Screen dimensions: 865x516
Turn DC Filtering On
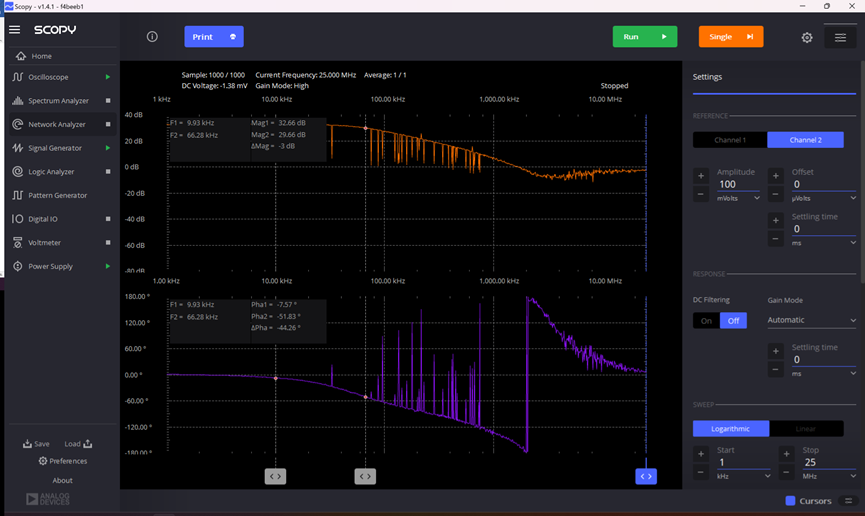click(x=706, y=321)
